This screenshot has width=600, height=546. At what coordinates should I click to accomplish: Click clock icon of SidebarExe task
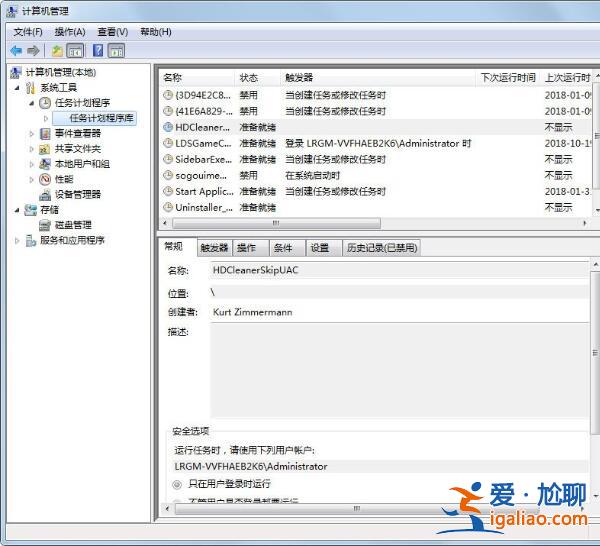point(168,159)
